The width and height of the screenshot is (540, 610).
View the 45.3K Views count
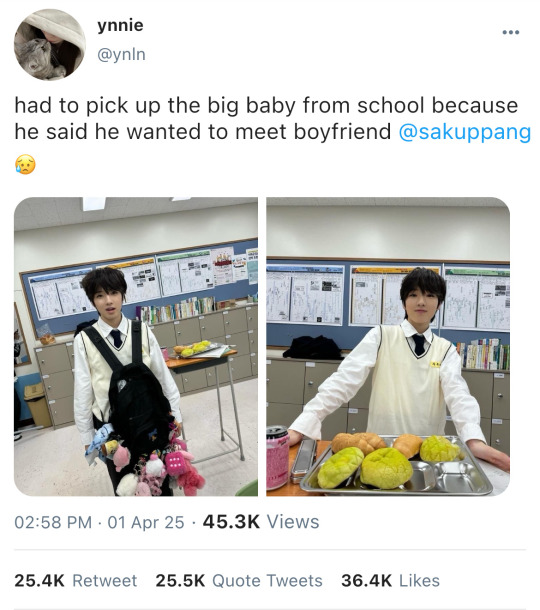[261, 522]
